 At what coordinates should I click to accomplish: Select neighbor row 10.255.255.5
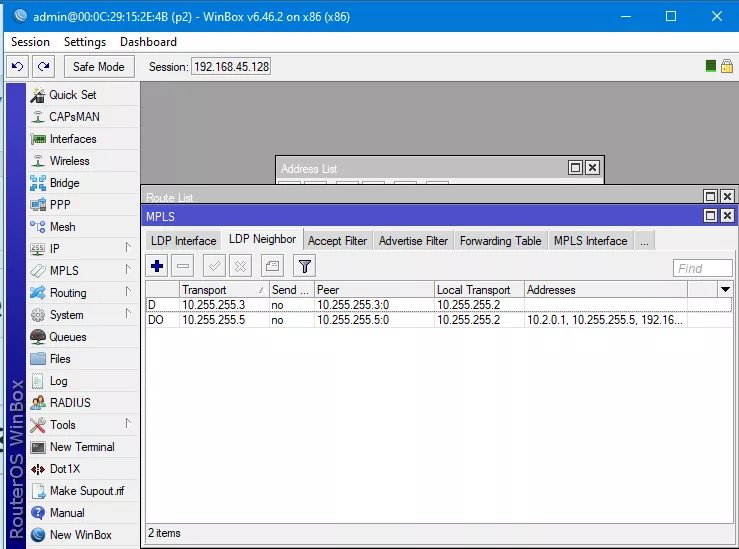pos(439,320)
